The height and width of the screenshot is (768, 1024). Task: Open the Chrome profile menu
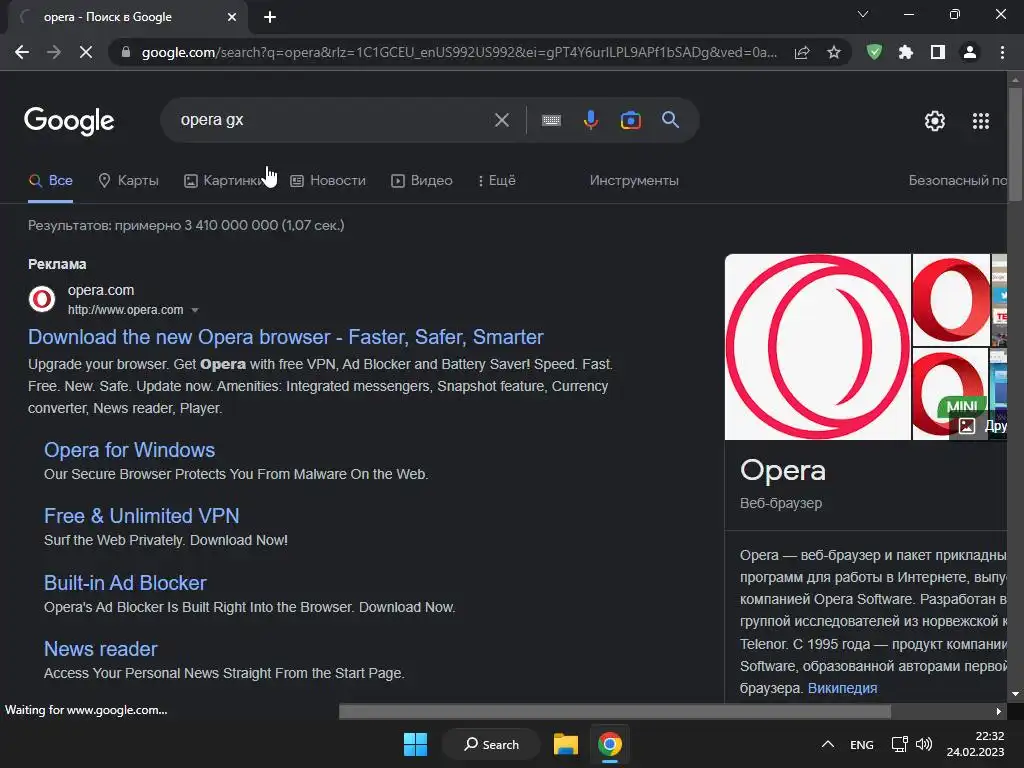click(x=970, y=52)
